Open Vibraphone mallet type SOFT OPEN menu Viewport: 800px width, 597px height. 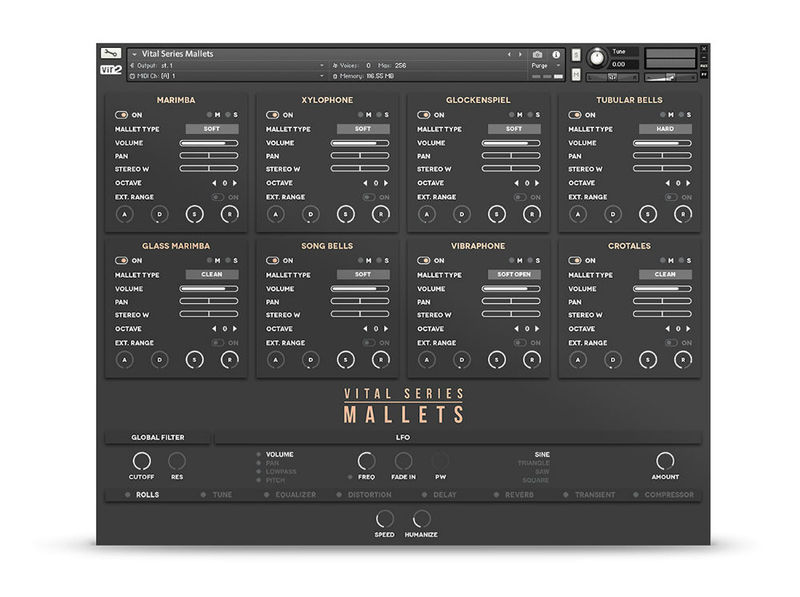tap(514, 274)
